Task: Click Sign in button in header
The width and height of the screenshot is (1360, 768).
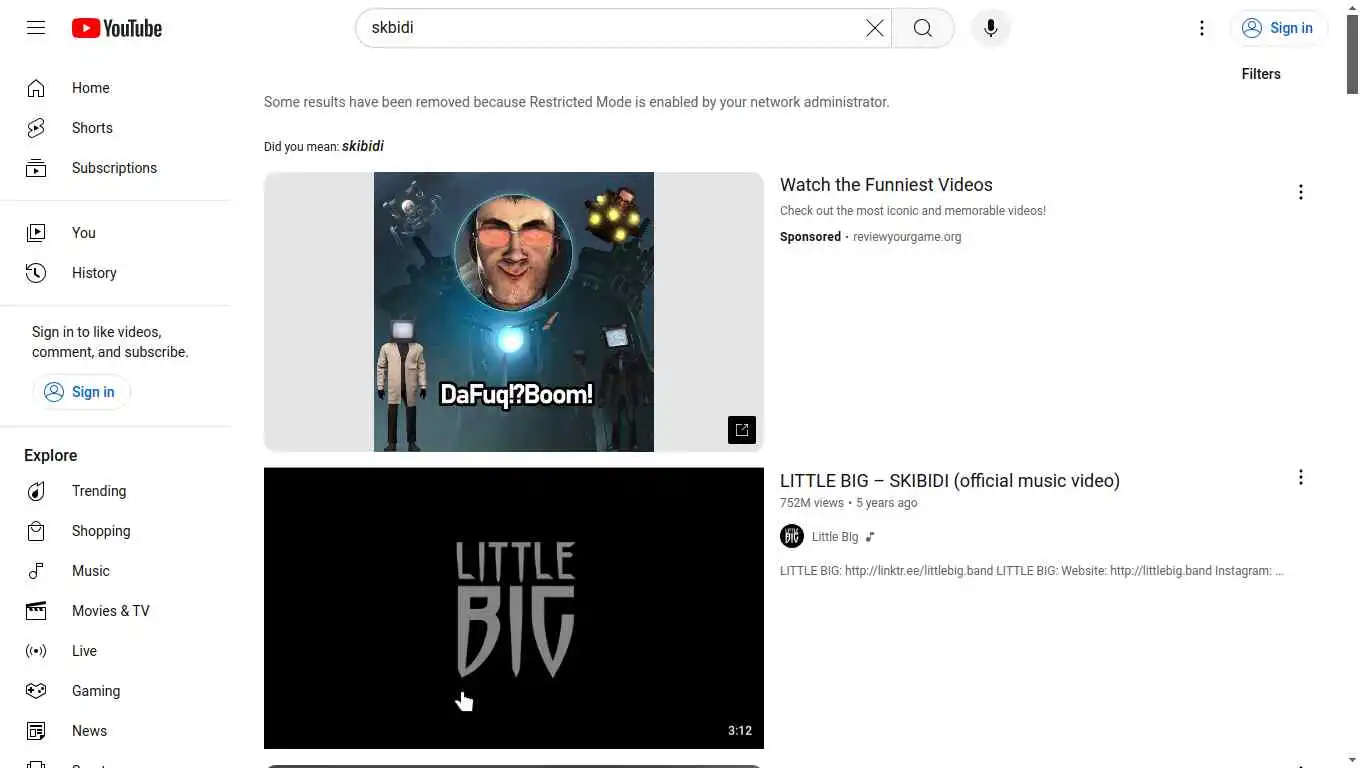Action: pos(1279,28)
